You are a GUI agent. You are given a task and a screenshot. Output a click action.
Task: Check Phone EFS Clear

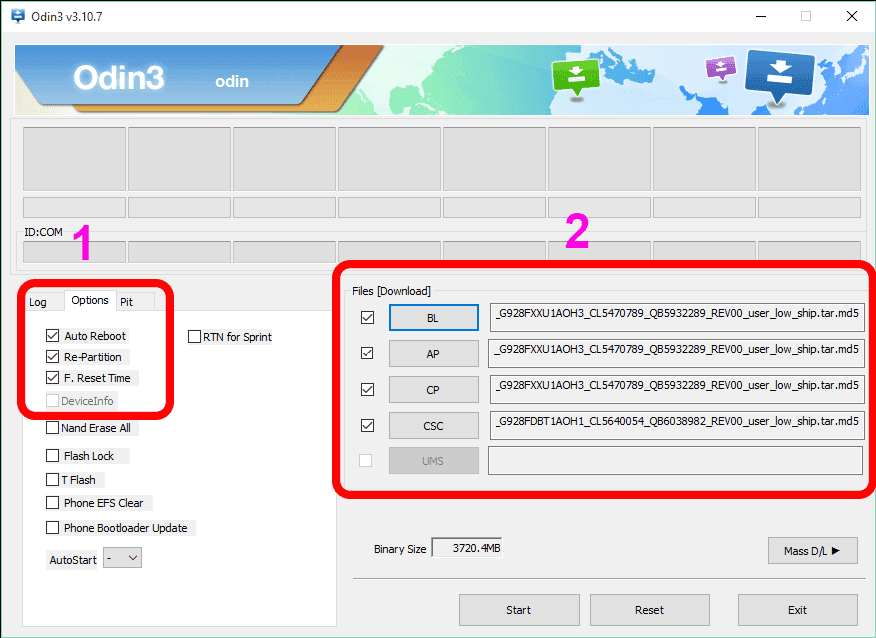53,503
